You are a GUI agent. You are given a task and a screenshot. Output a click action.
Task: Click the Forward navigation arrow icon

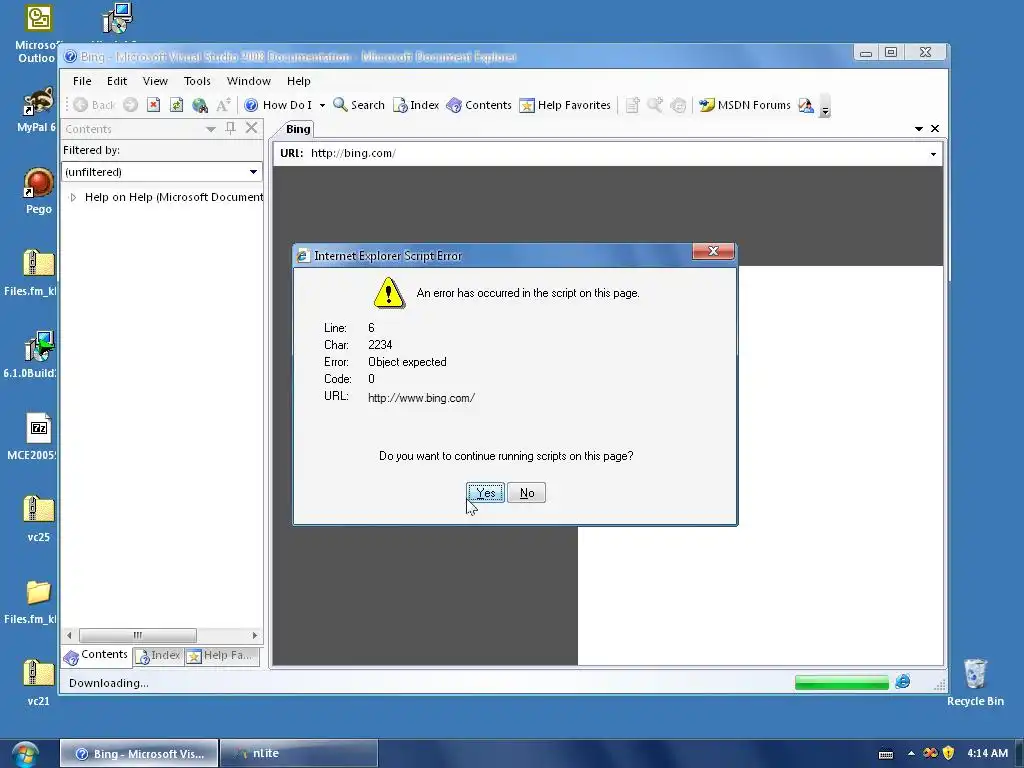pyautogui.click(x=131, y=105)
